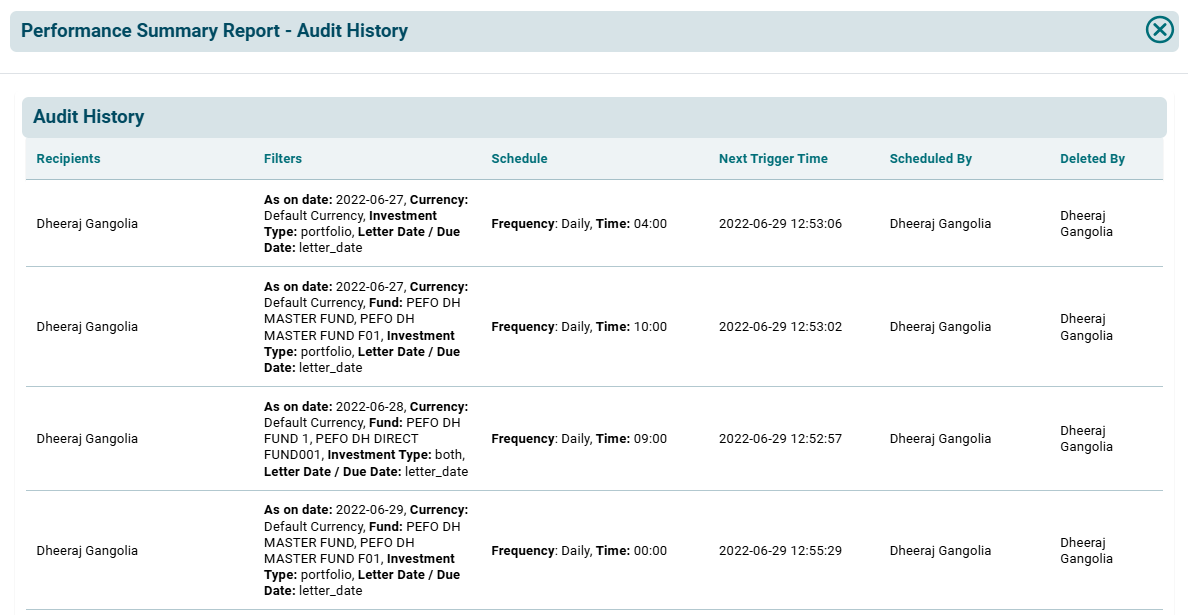Click filters with As on date 2022-06-28
Screen dimensions: 1188x615
365,439
